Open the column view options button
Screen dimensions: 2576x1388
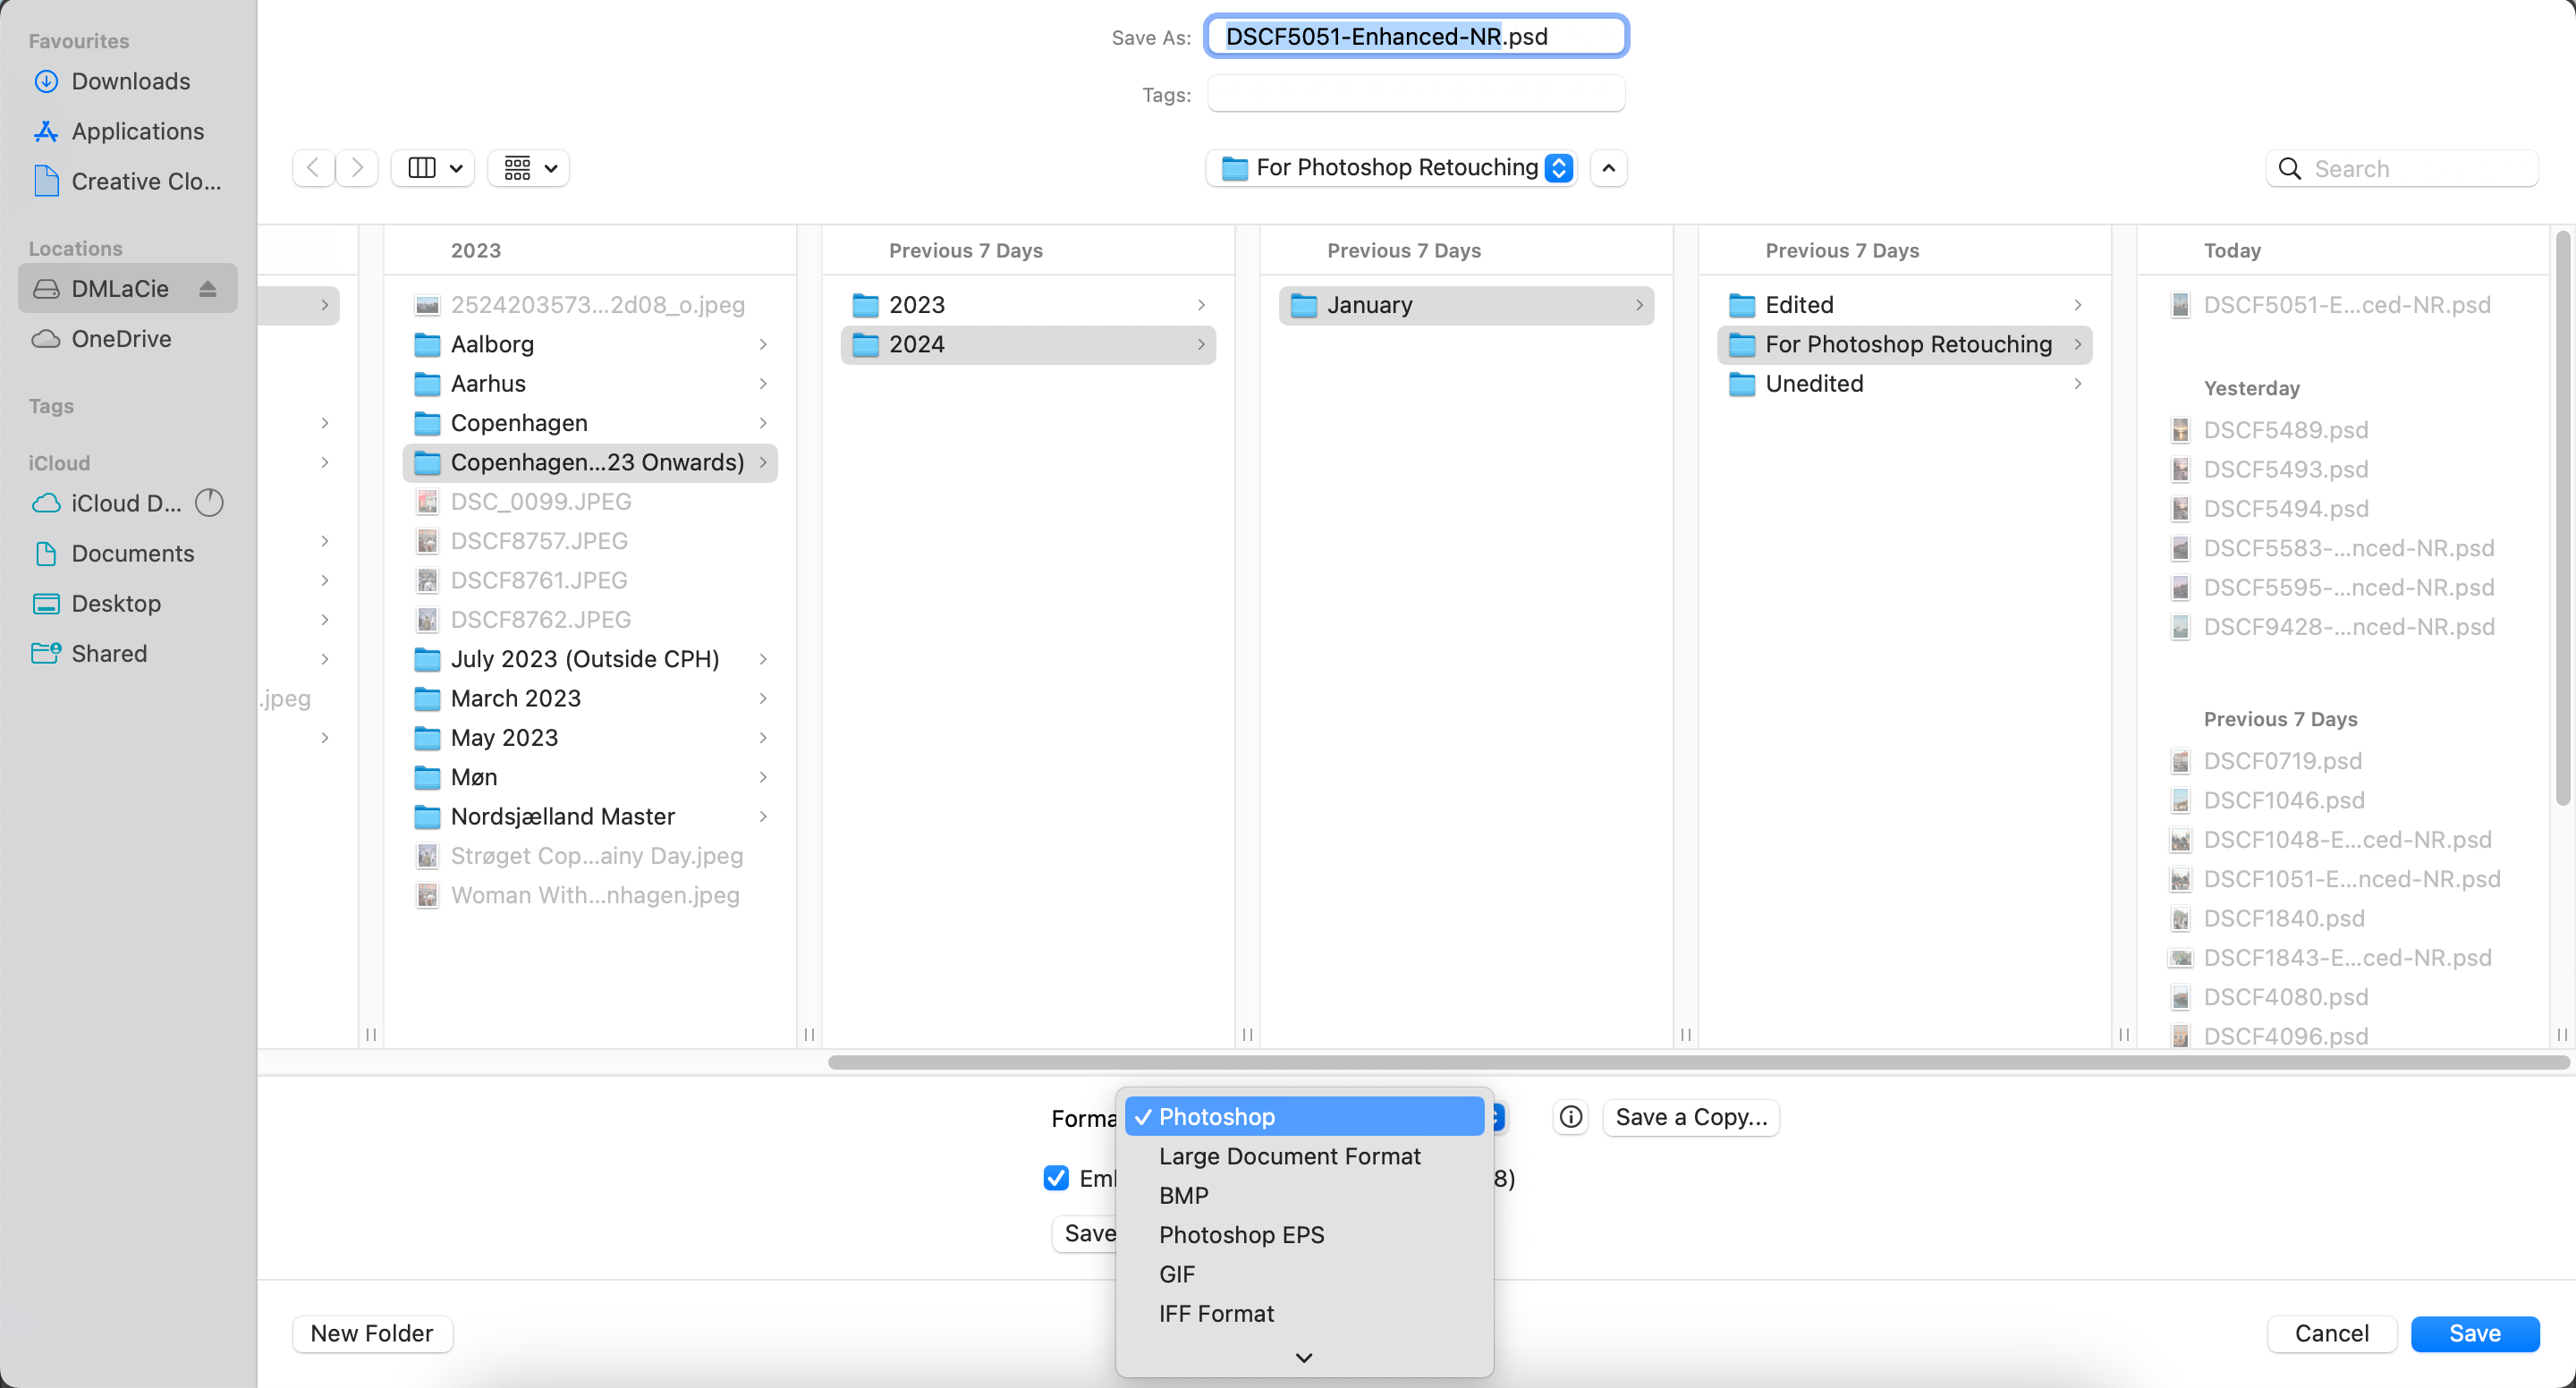[x=434, y=168]
